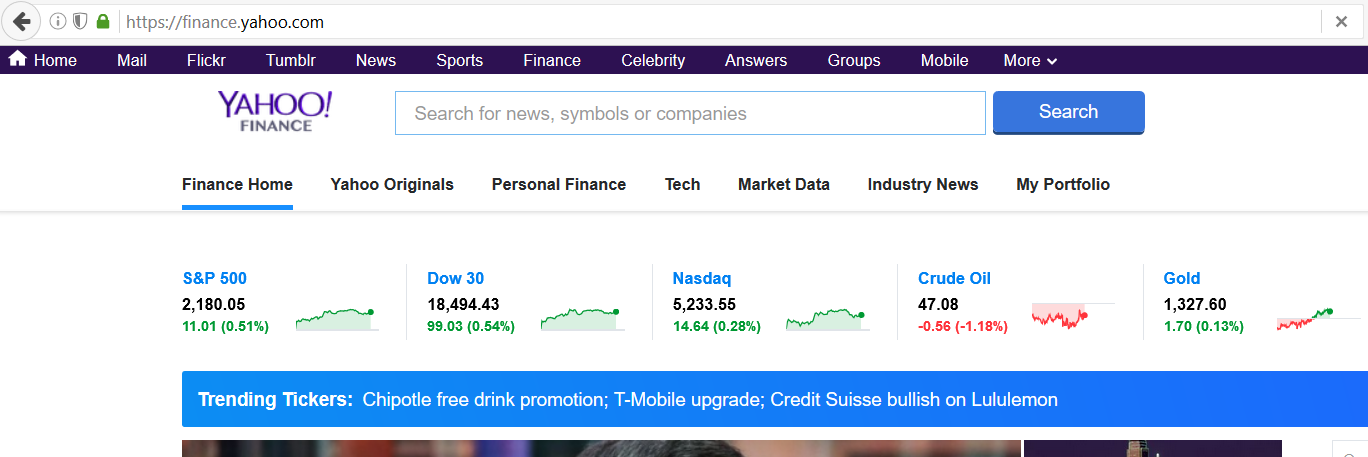Open the Nasdaq index link
The height and width of the screenshot is (457, 1368).
[x=701, y=278]
